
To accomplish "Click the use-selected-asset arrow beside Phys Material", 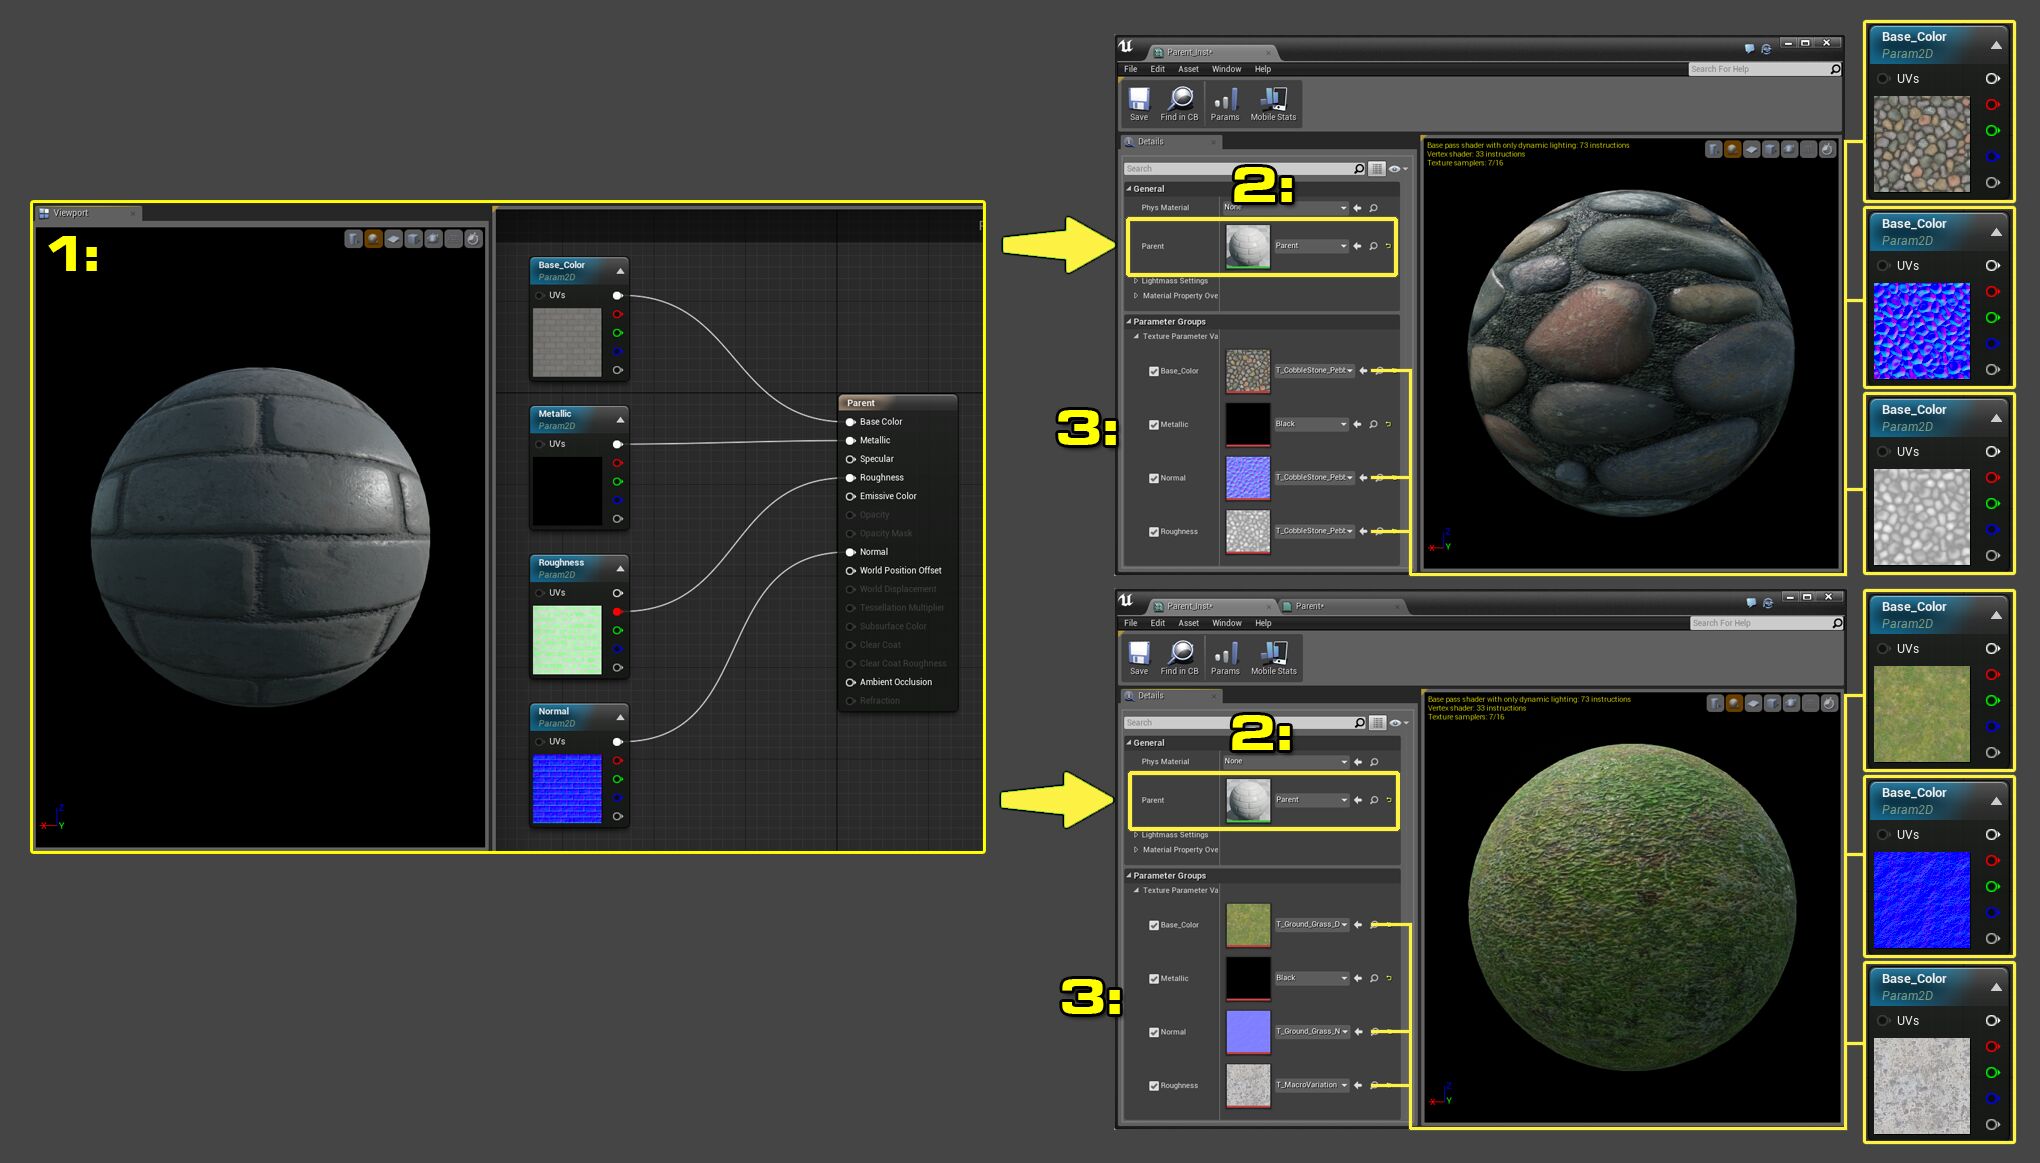I will 1357,207.
